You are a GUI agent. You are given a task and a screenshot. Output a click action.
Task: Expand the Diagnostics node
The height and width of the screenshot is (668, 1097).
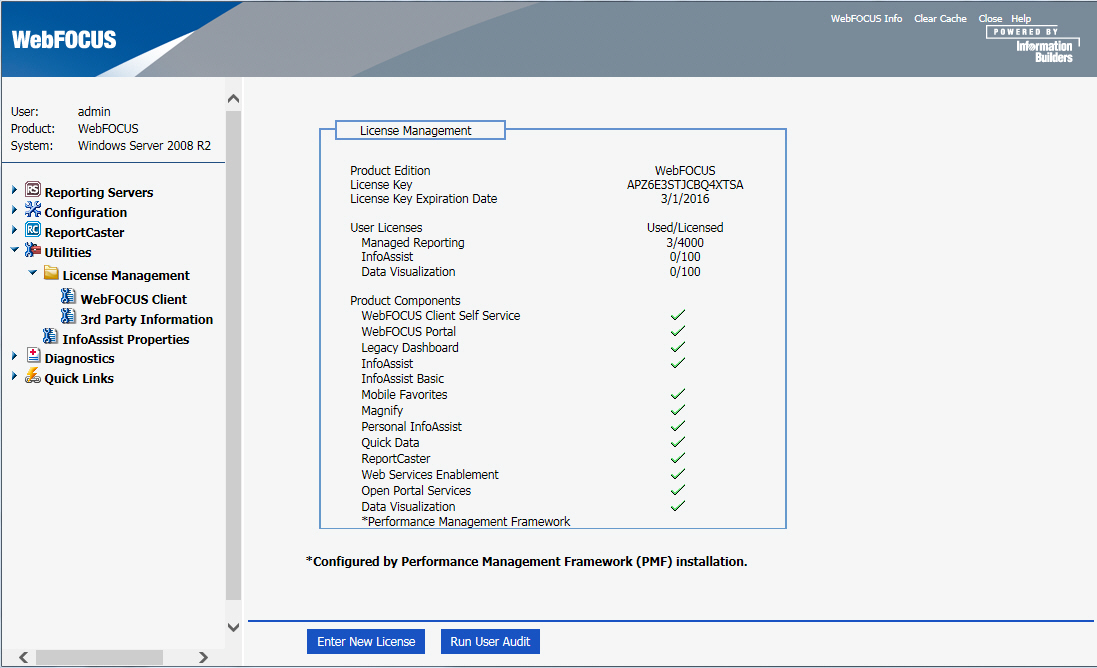[x=14, y=356]
